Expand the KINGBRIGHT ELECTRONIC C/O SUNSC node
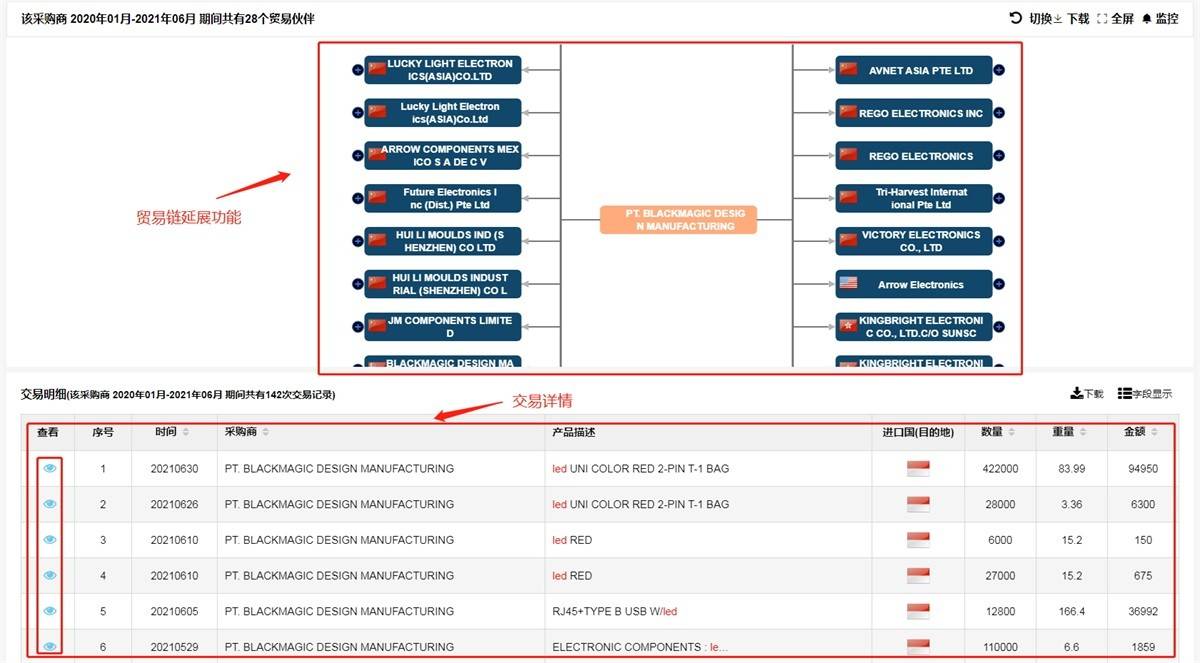The width and height of the screenshot is (1200, 663). click(x=999, y=327)
